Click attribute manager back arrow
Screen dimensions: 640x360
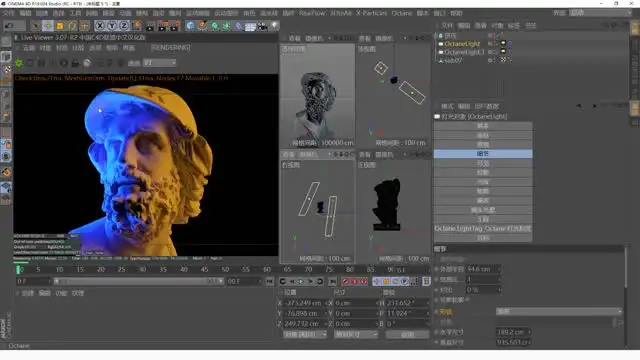pos(579,106)
